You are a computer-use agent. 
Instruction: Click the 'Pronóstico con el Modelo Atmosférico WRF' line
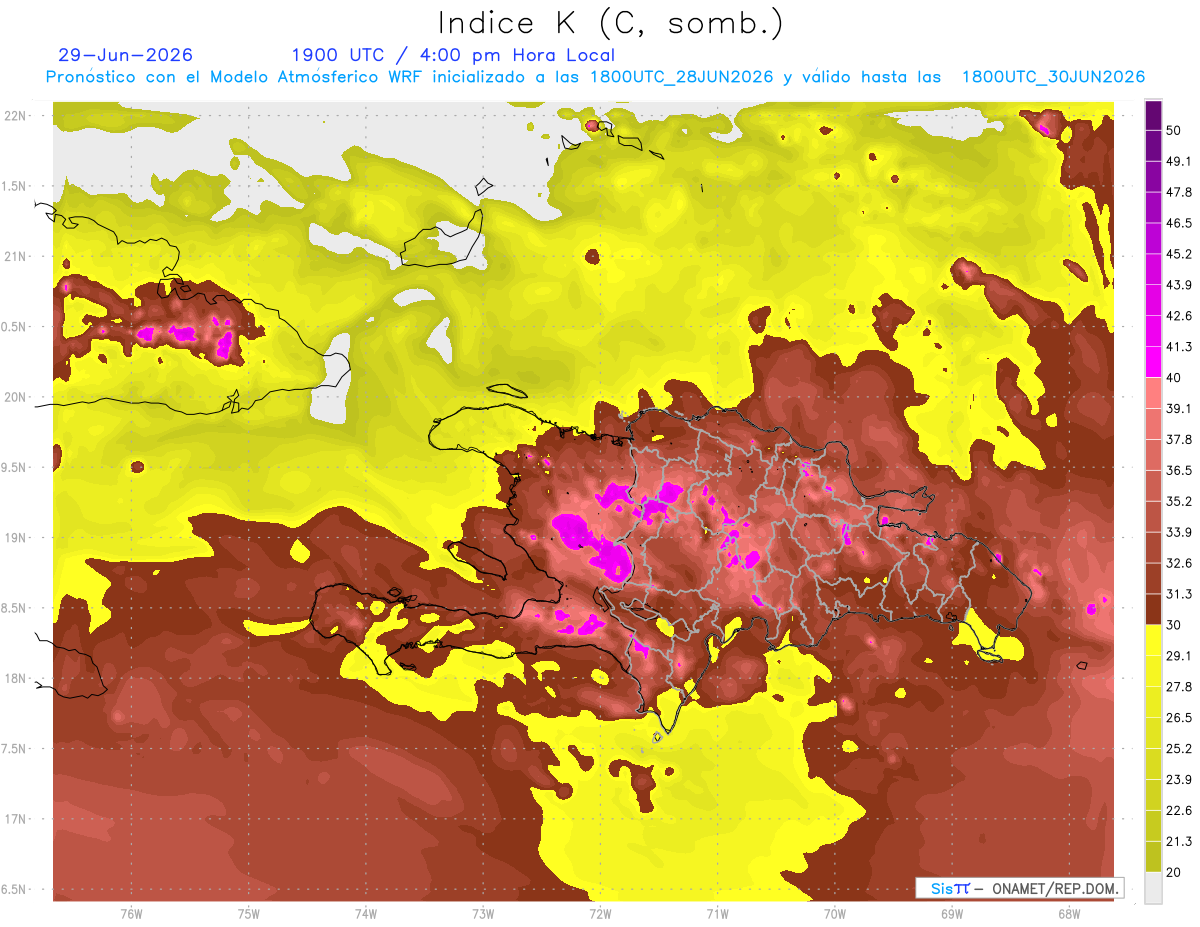(x=595, y=77)
